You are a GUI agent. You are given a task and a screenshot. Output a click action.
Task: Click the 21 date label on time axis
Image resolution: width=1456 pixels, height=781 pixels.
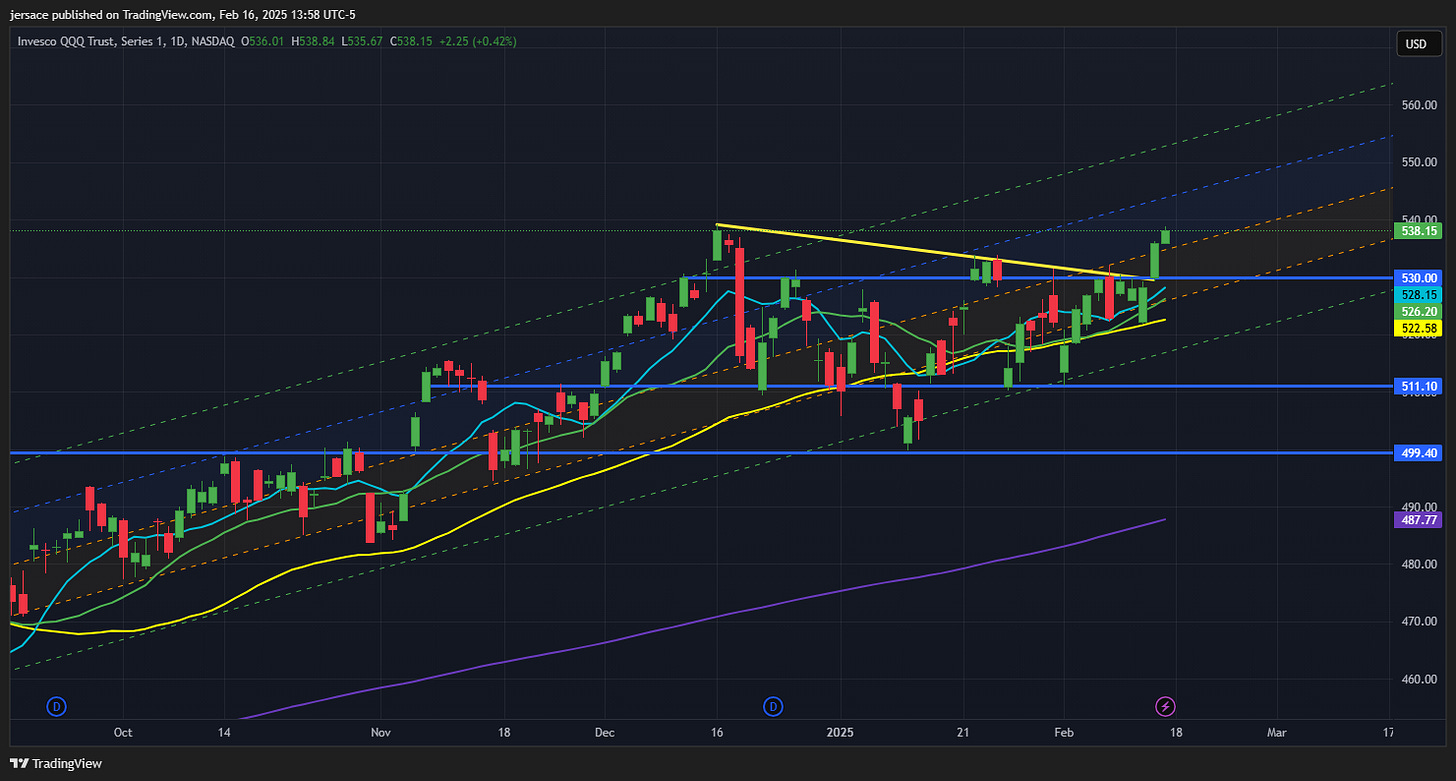coord(961,732)
